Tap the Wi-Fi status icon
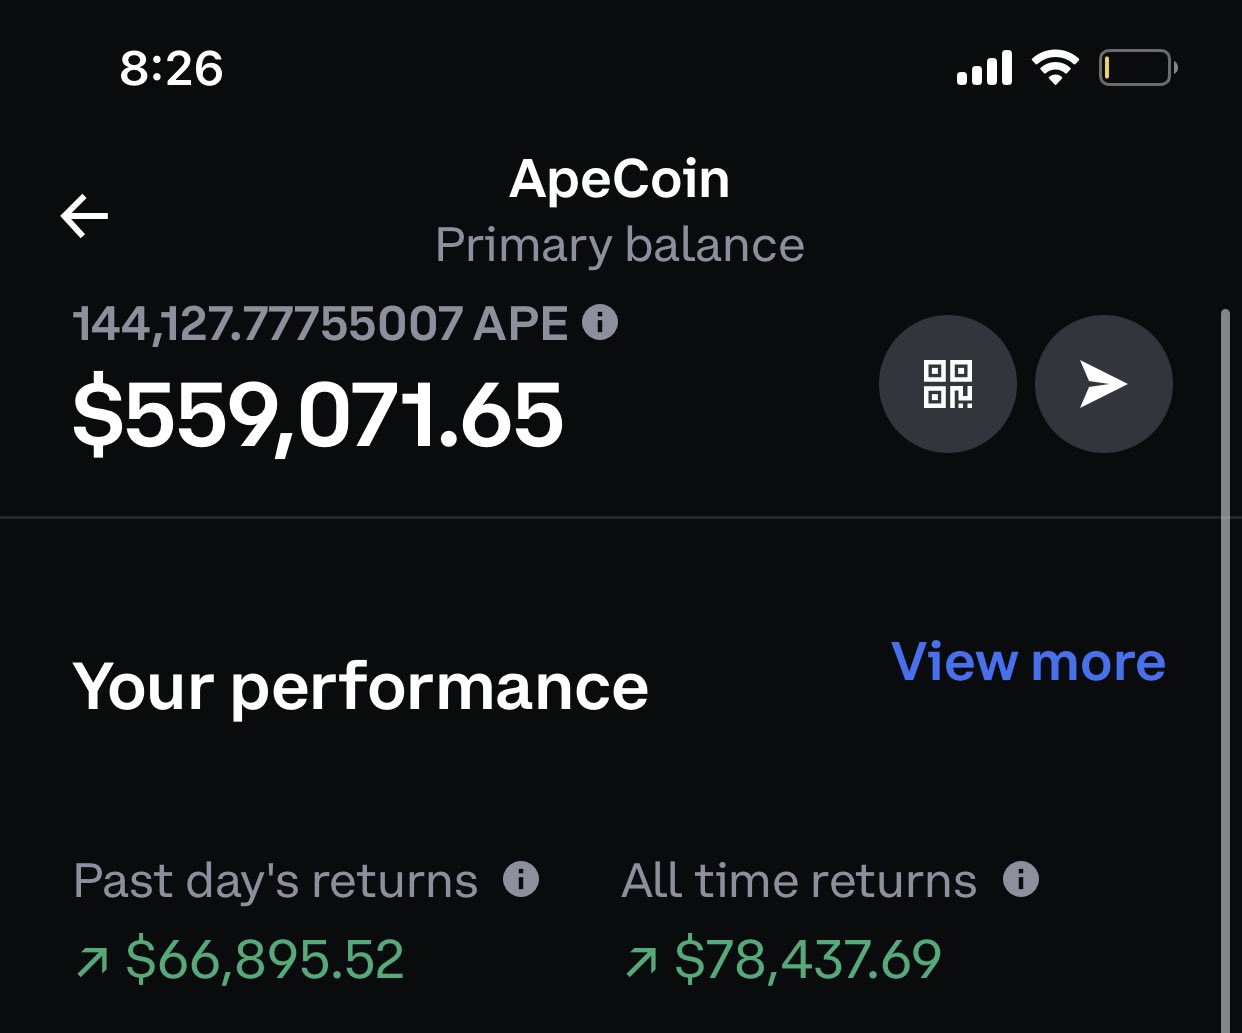The height and width of the screenshot is (1033, 1242). [1055, 68]
